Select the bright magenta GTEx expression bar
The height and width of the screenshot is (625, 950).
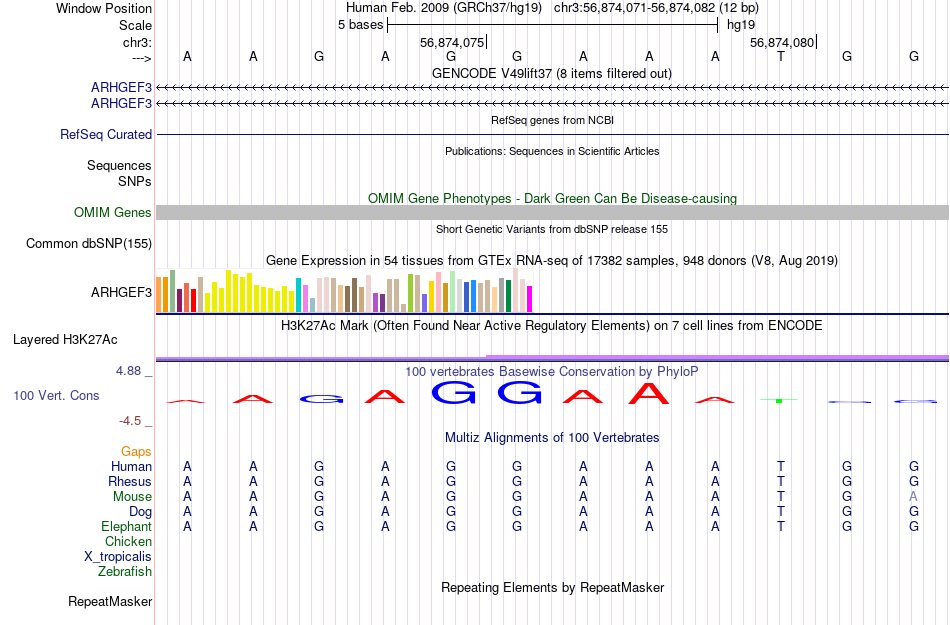(530, 299)
